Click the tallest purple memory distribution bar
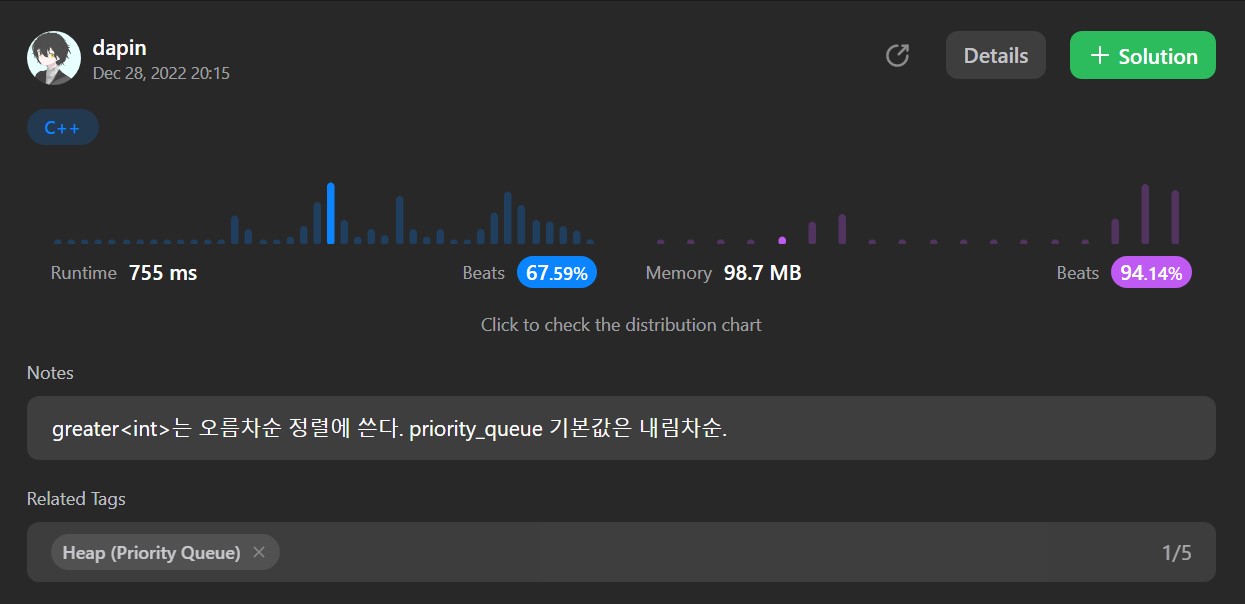Viewport: 1245px width, 604px height. pyautogui.click(x=1145, y=214)
